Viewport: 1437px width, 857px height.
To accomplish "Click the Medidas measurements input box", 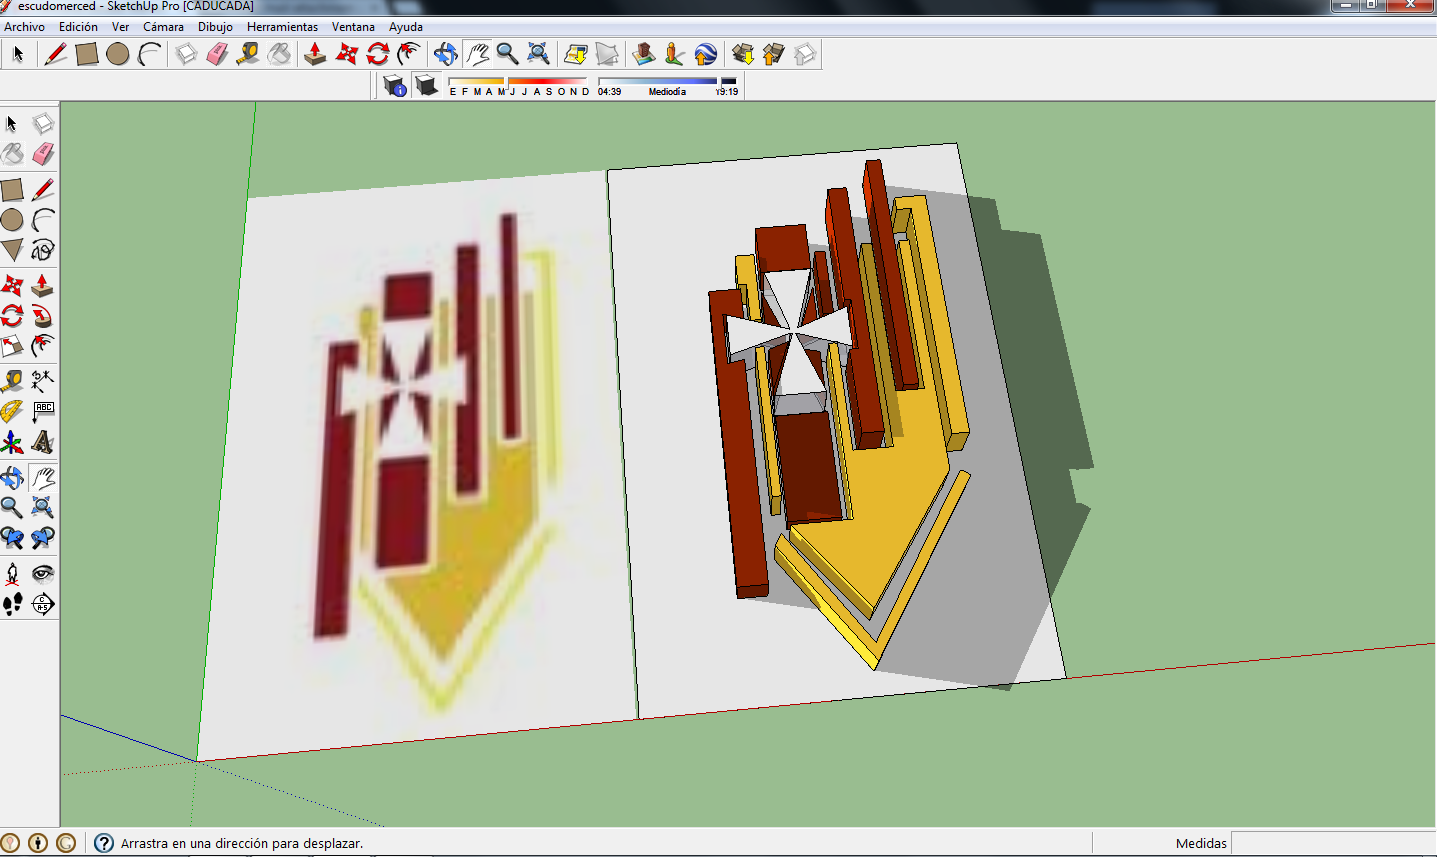I will (1333, 843).
